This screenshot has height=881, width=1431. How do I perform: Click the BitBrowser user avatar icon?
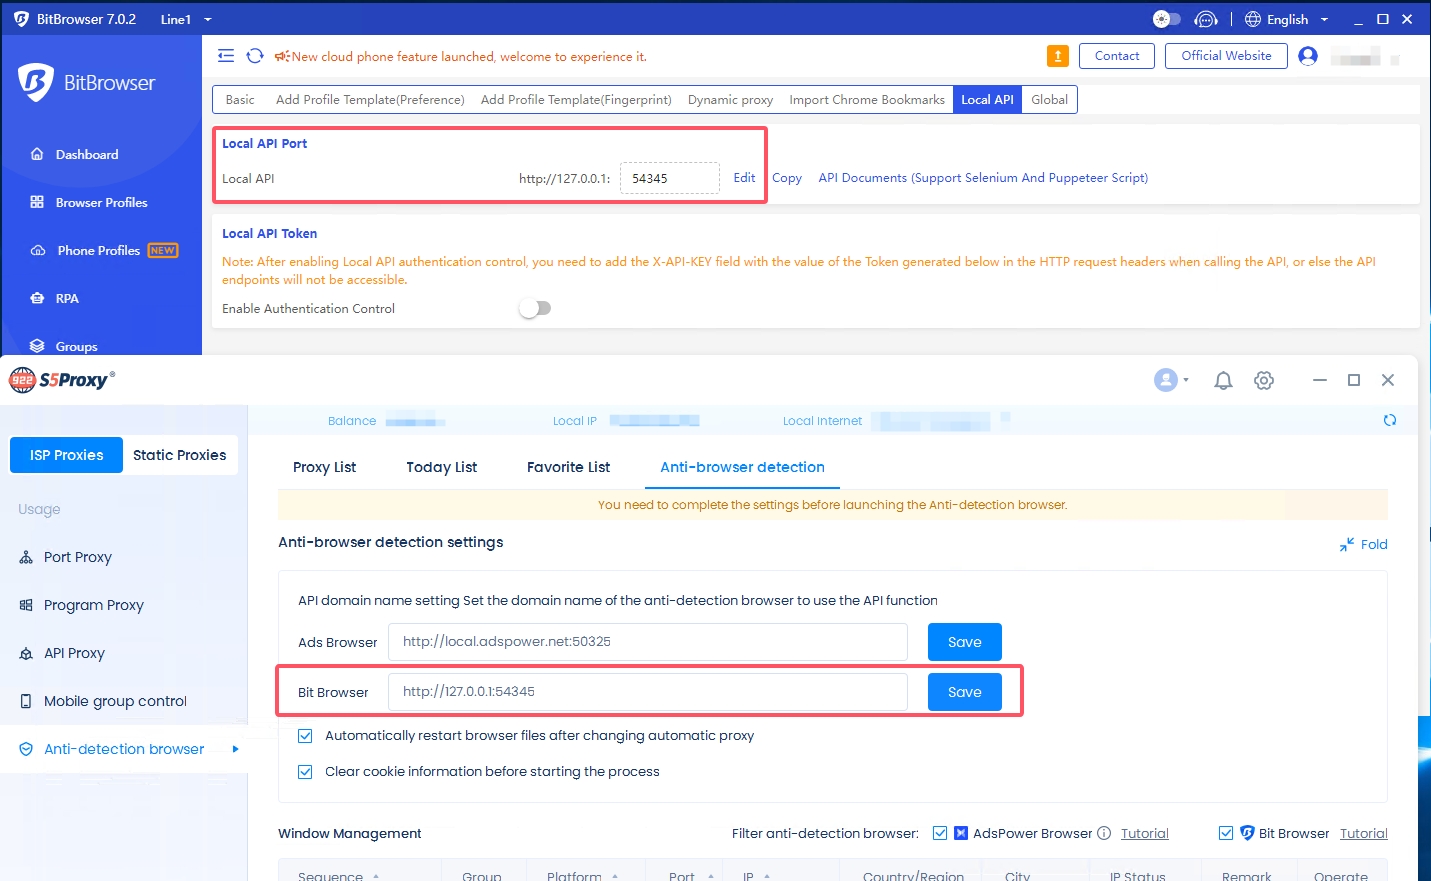1307,56
